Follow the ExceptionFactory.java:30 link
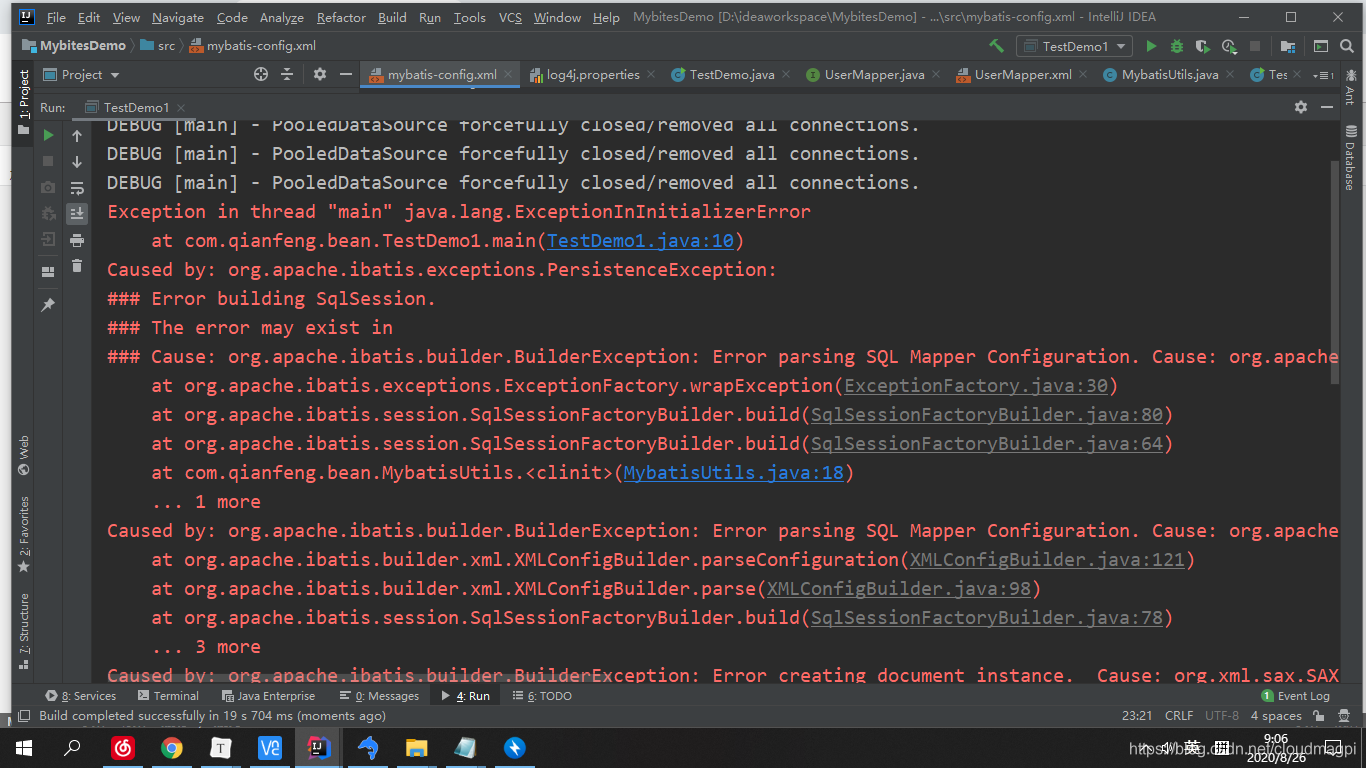This screenshot has height=768, width=1366. pyautogui.click(x=976, y=385)
